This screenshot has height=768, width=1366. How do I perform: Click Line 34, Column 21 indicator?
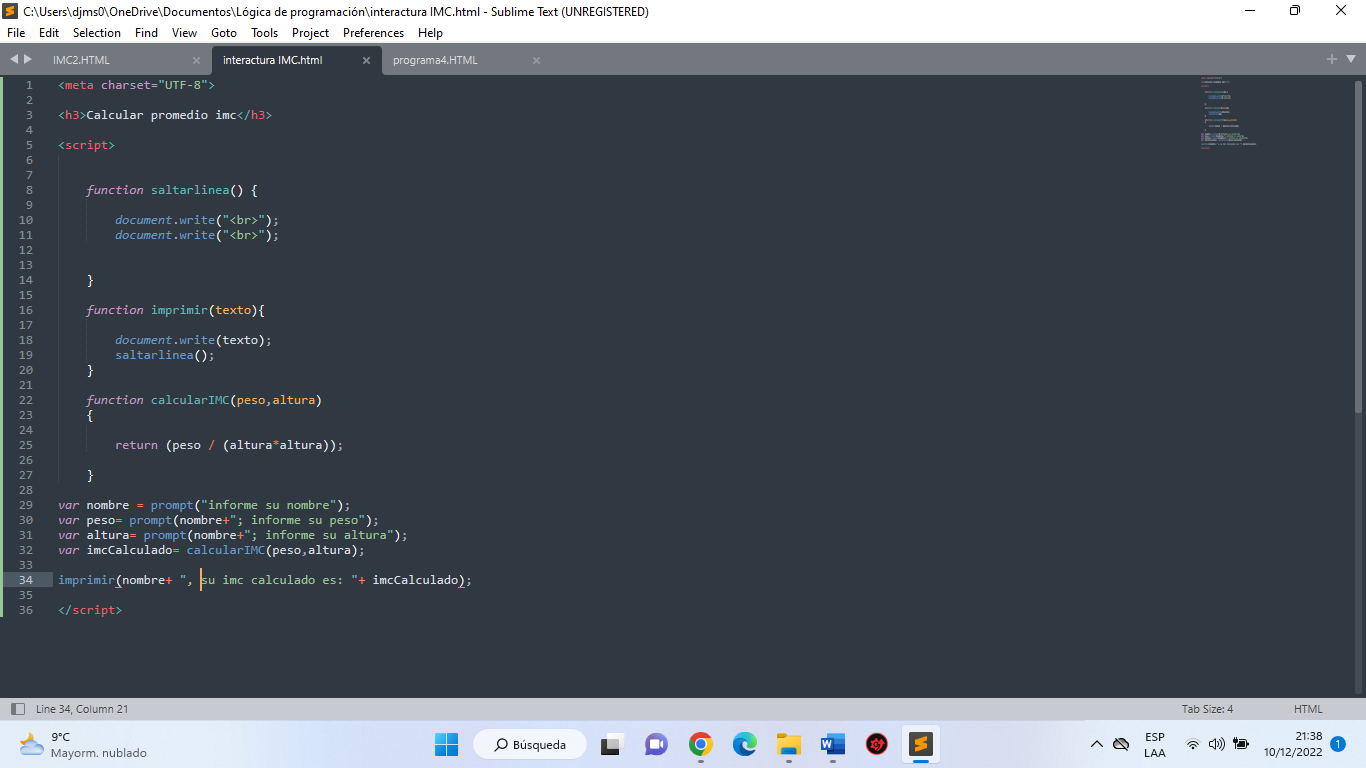tap(82, 709)
